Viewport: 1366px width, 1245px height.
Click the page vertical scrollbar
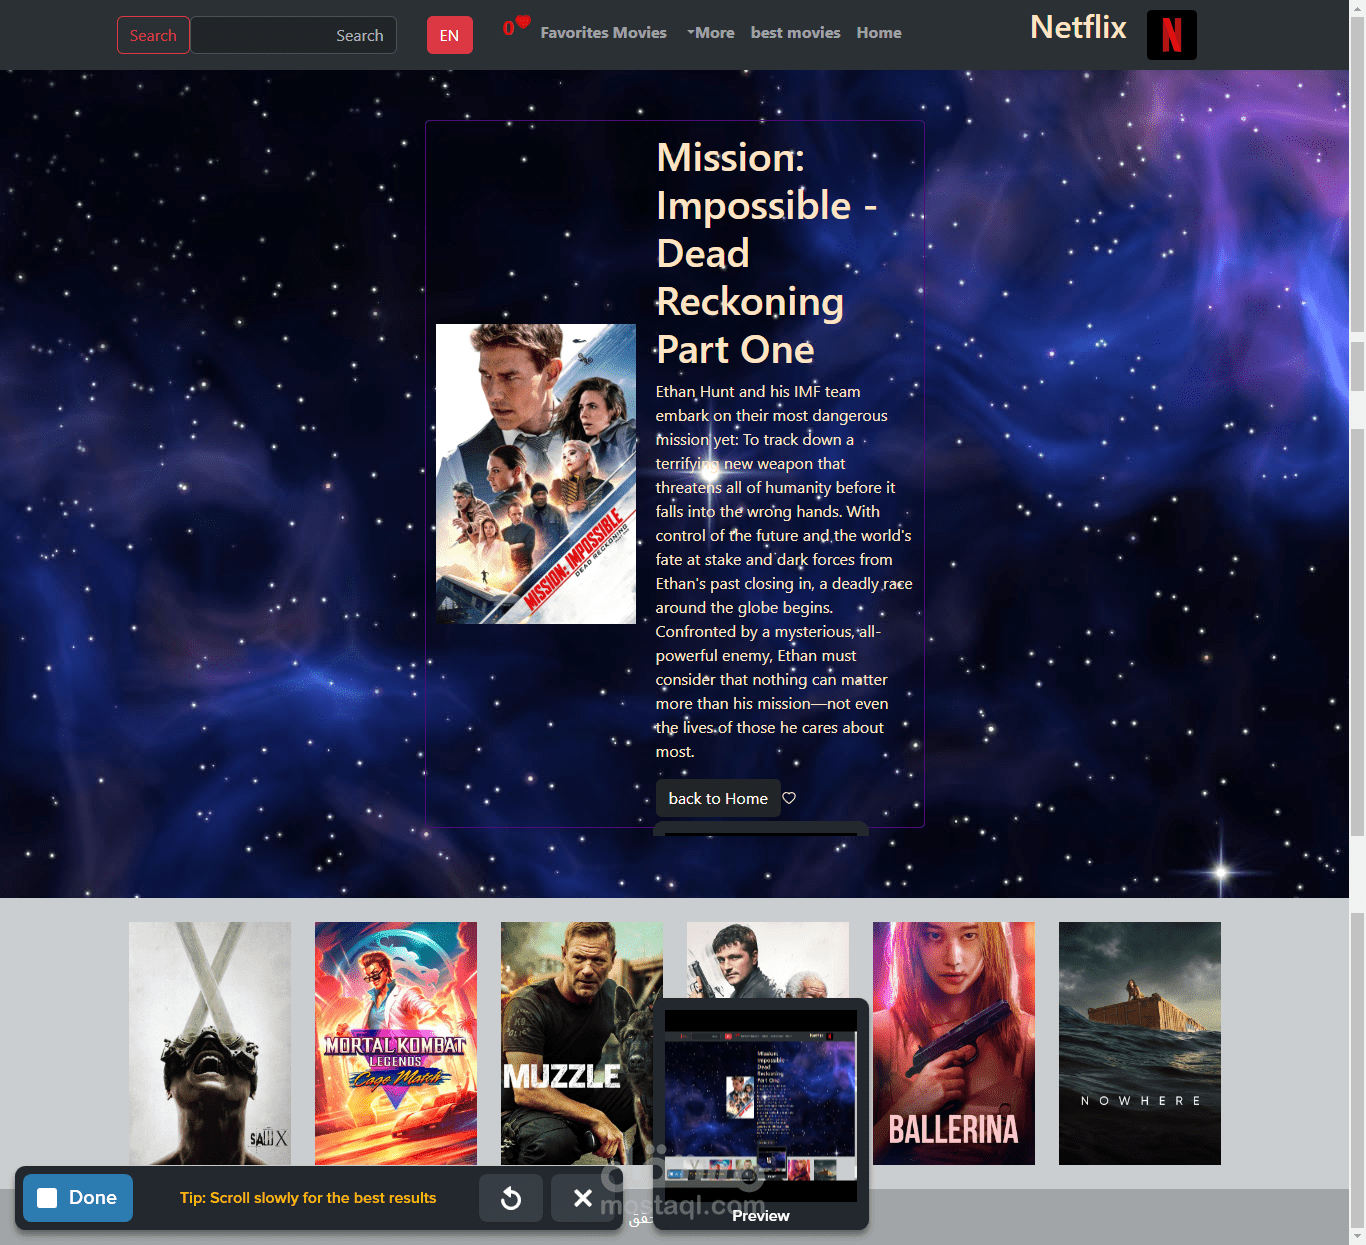1357,622
